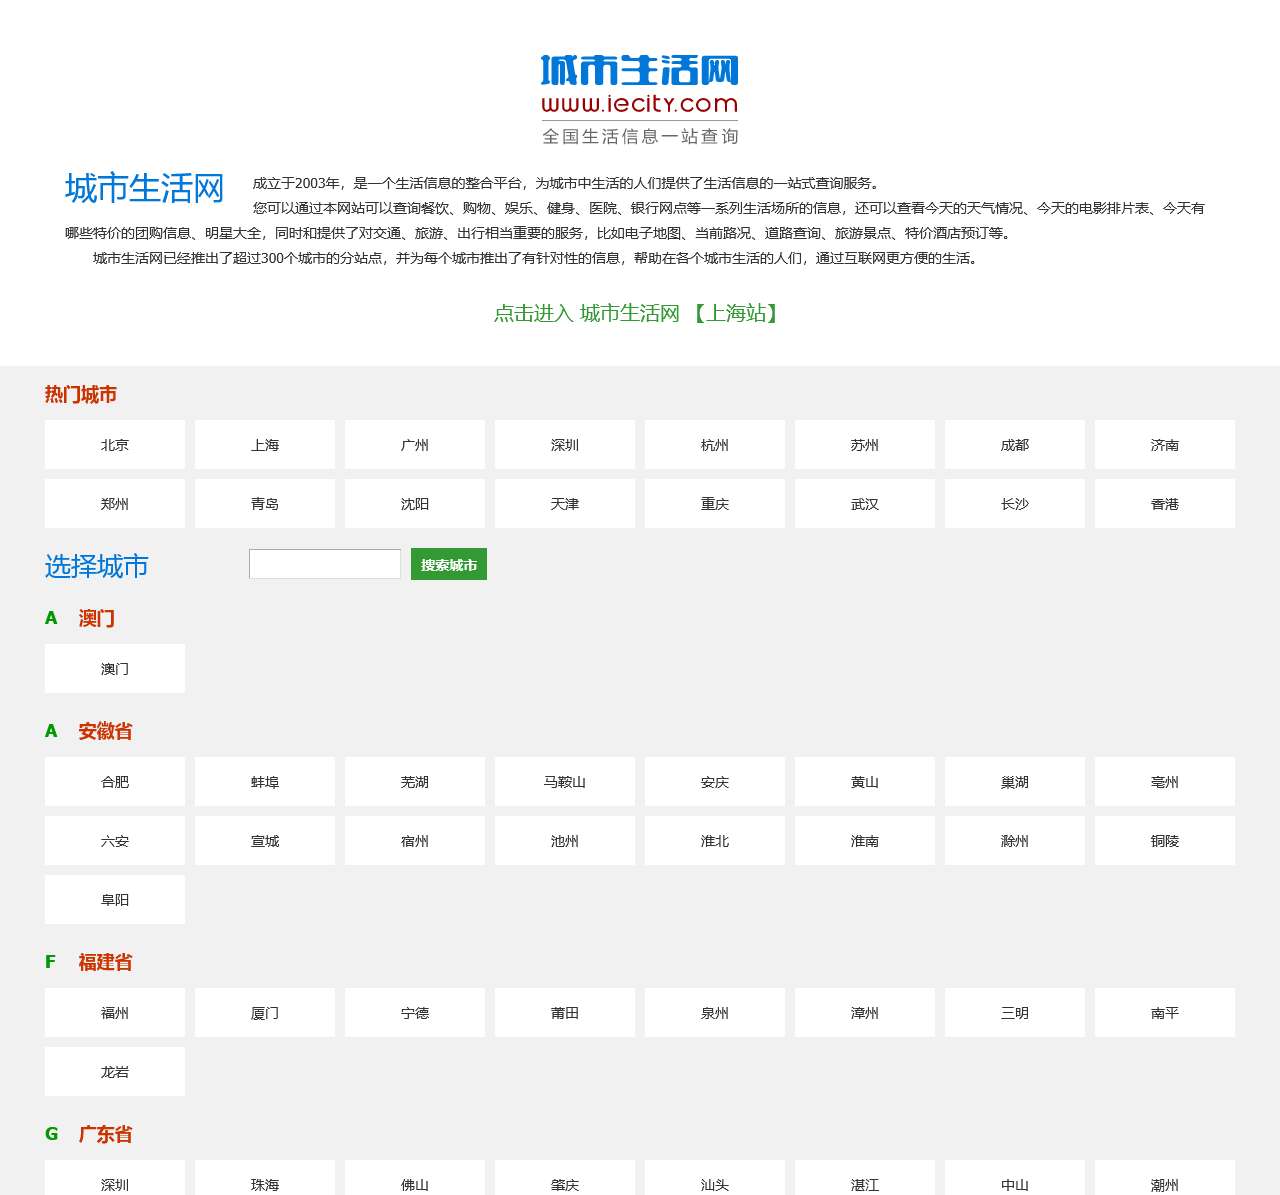Select 泉州 city tile

(x=715, y=1013)
